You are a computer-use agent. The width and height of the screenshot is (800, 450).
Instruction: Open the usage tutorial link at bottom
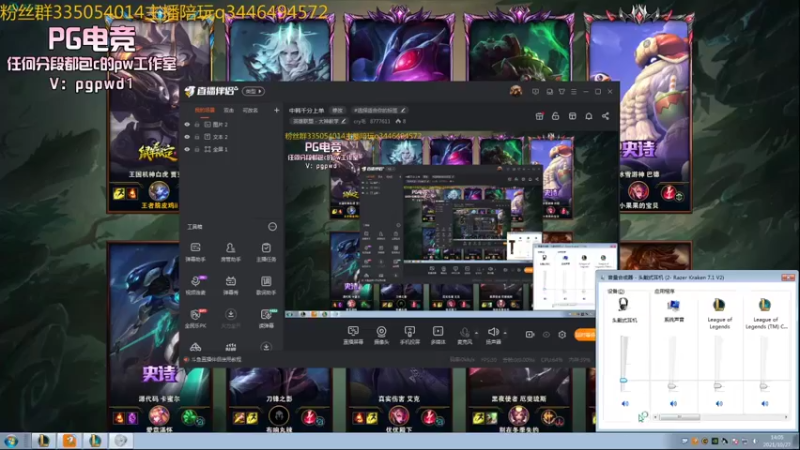tap(216, 360)
